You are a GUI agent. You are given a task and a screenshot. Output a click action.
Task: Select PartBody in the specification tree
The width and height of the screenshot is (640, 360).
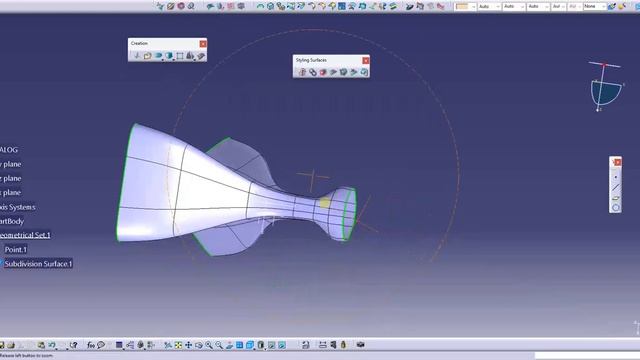click(12, 221)
